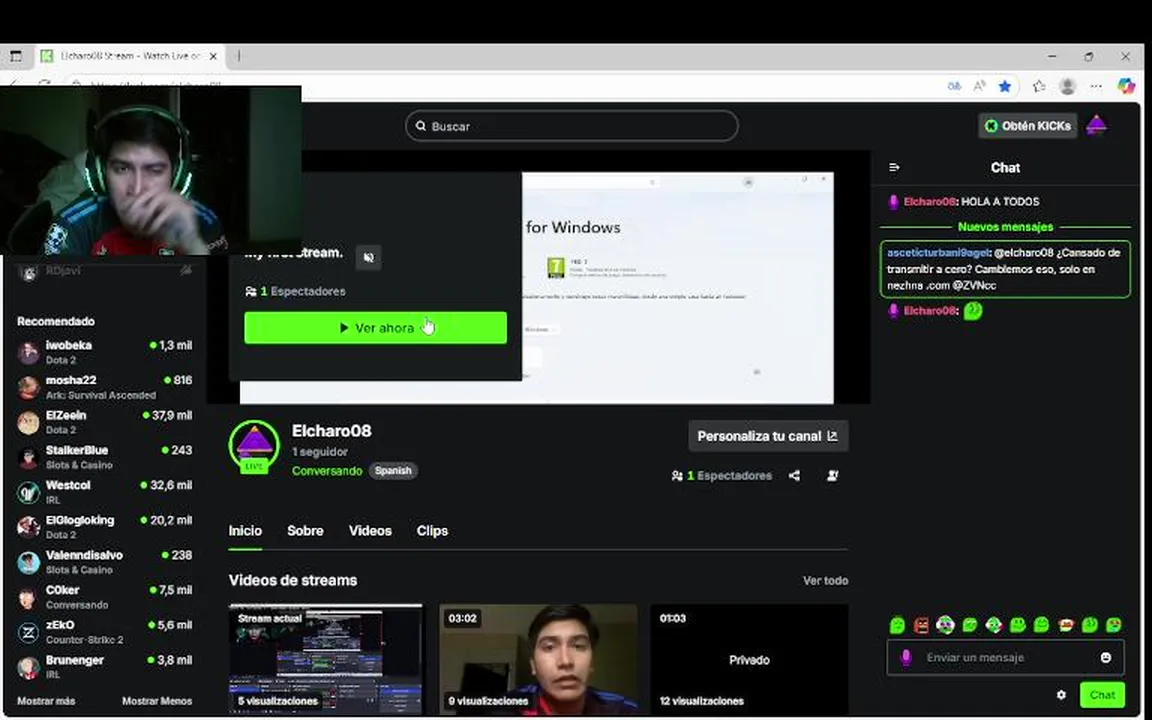Viewport: 1152px width, 720px height.
Task: Insert the white round emote
Action: click(946, 624)
